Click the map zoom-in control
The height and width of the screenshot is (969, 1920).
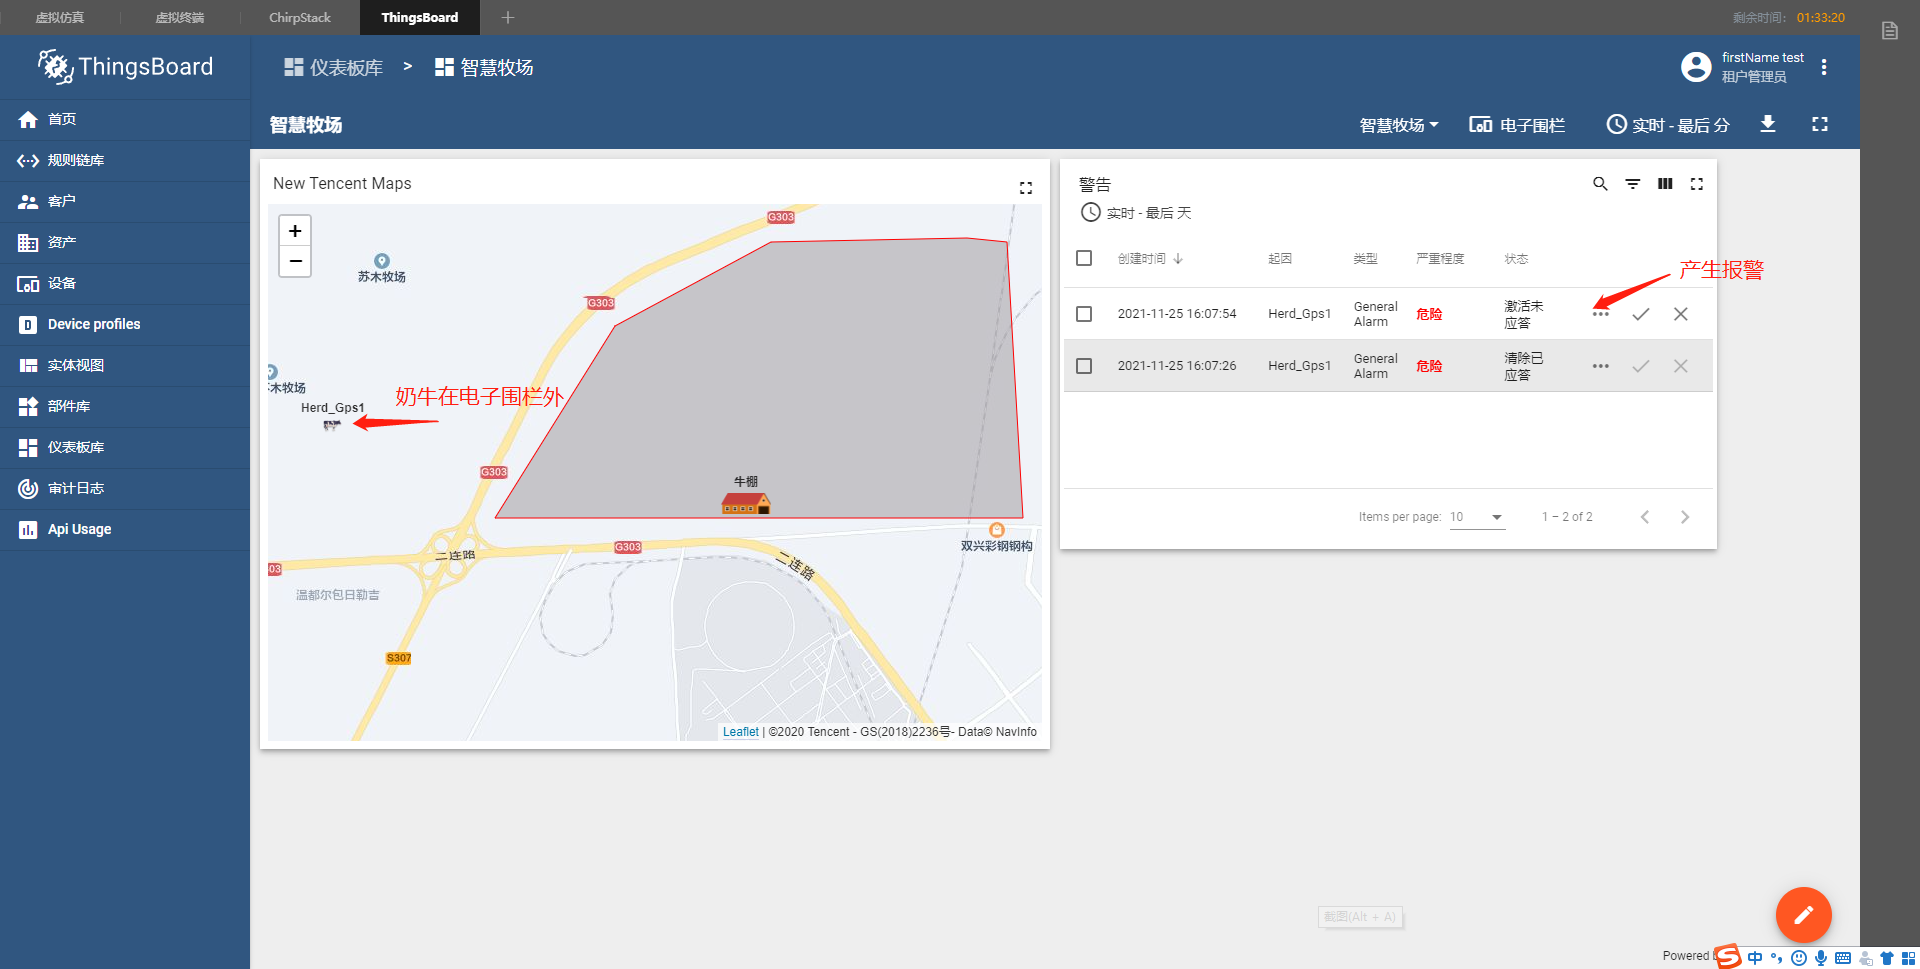click(x=294, y=230)
